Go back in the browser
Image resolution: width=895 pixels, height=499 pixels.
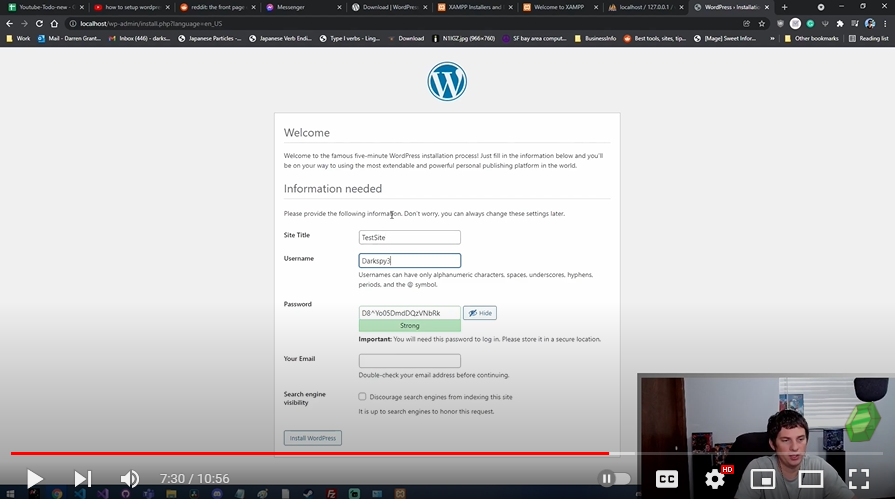point(9,23)
